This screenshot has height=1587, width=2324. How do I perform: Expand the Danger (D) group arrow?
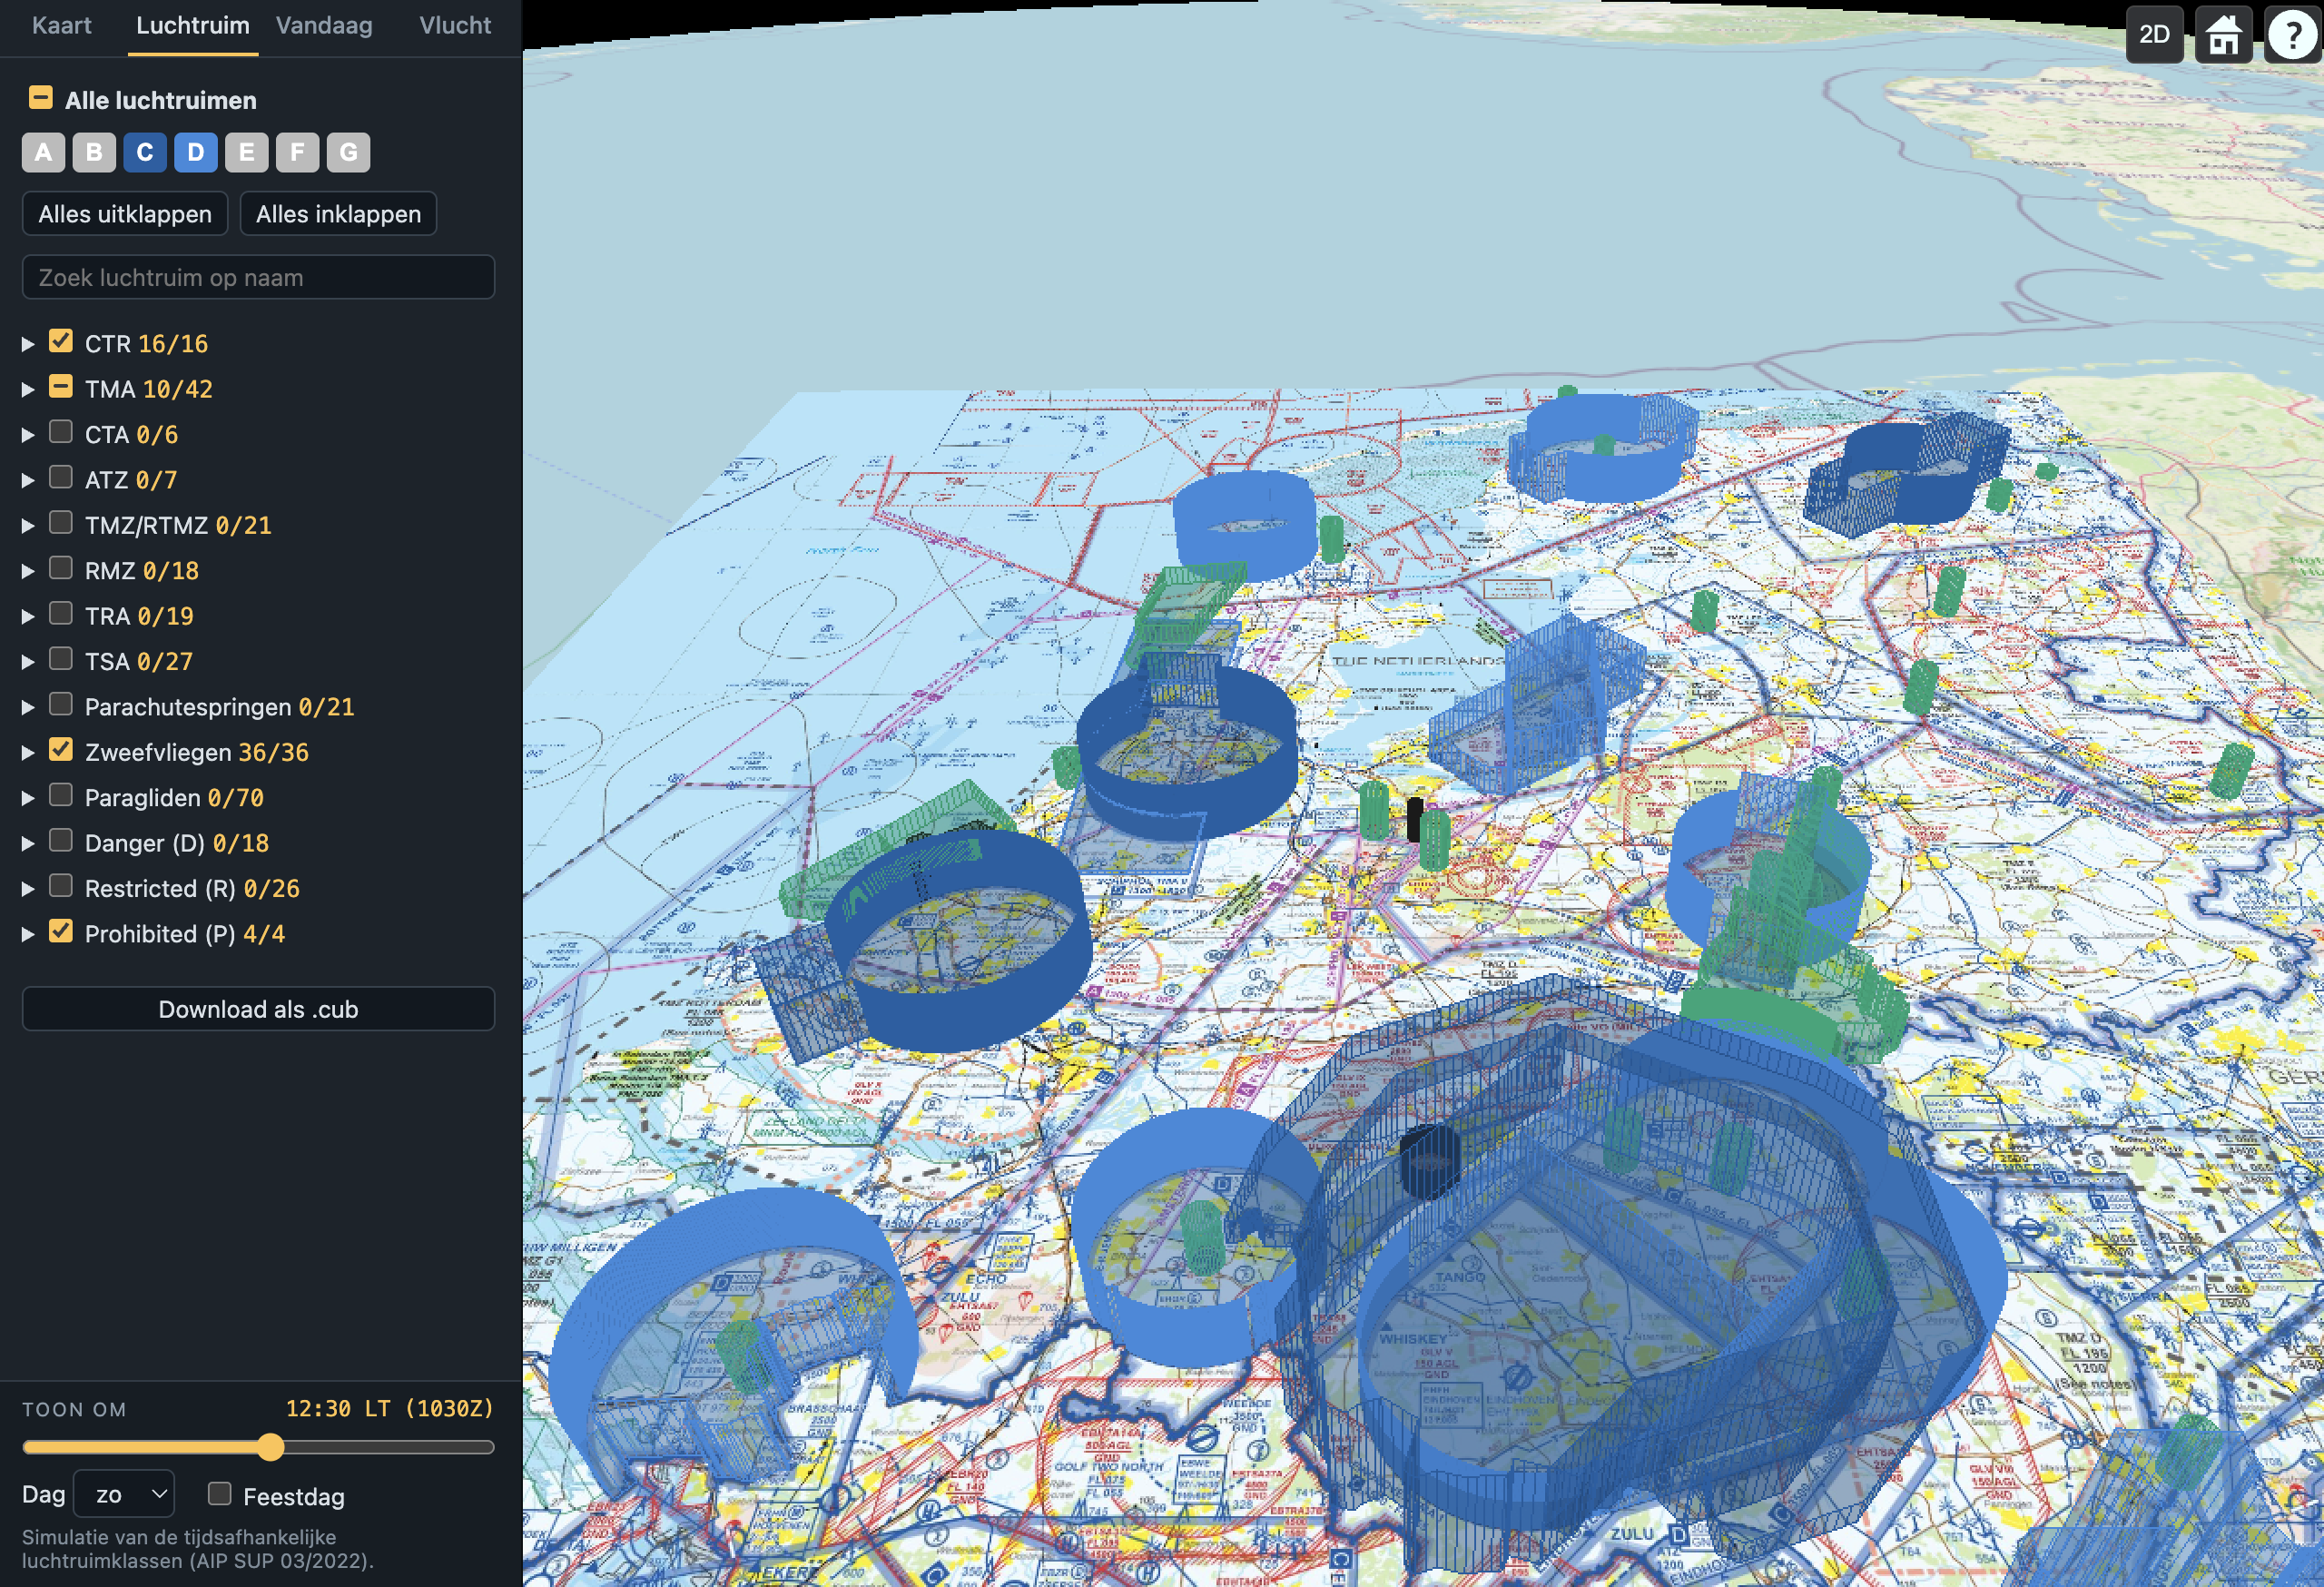coord(28,844)
